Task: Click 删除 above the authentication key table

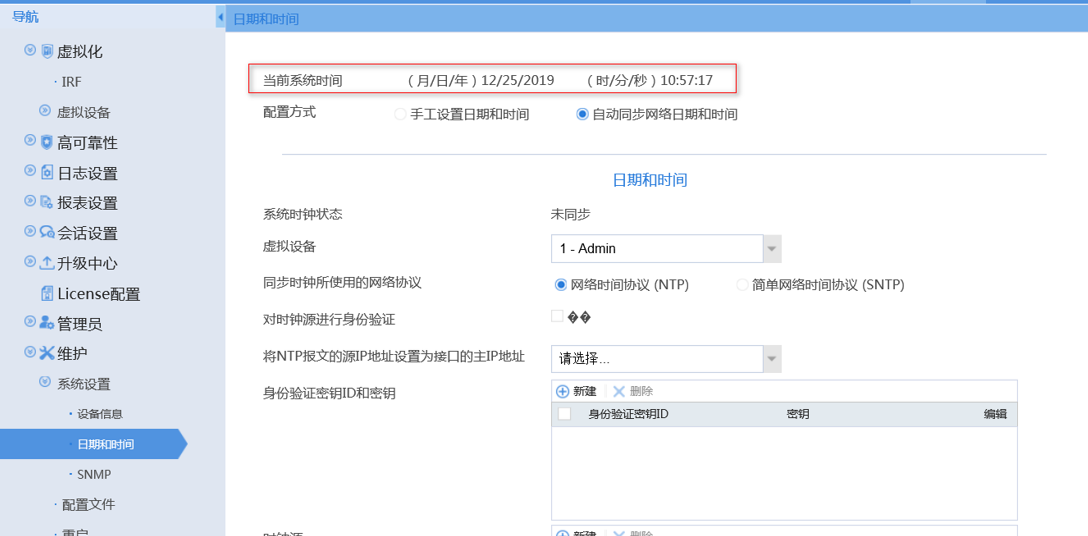Action: (633, 391)
